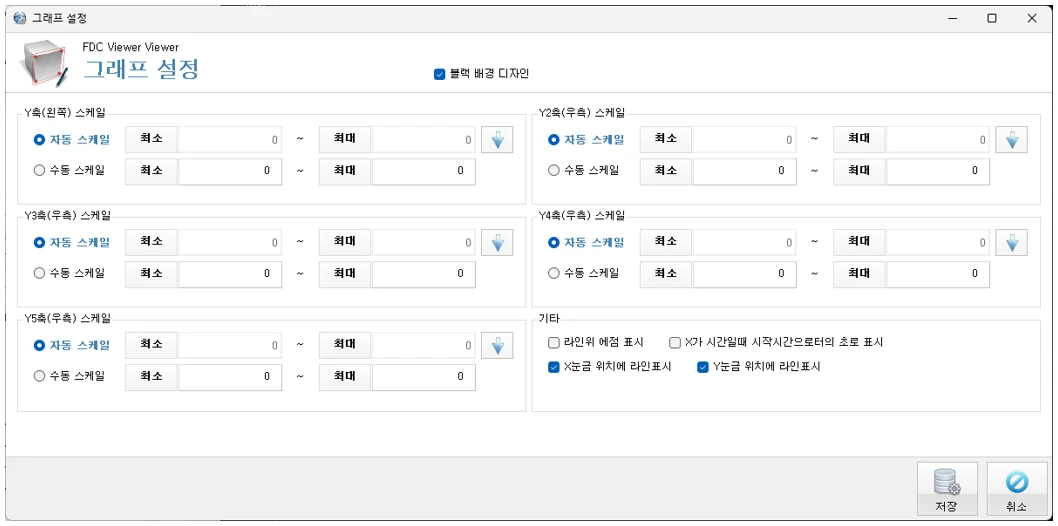Viewport: 1058px width, 526px height.
Task: Click 최대 button in Y4축 자동 스케일 row
Action: 859,243
